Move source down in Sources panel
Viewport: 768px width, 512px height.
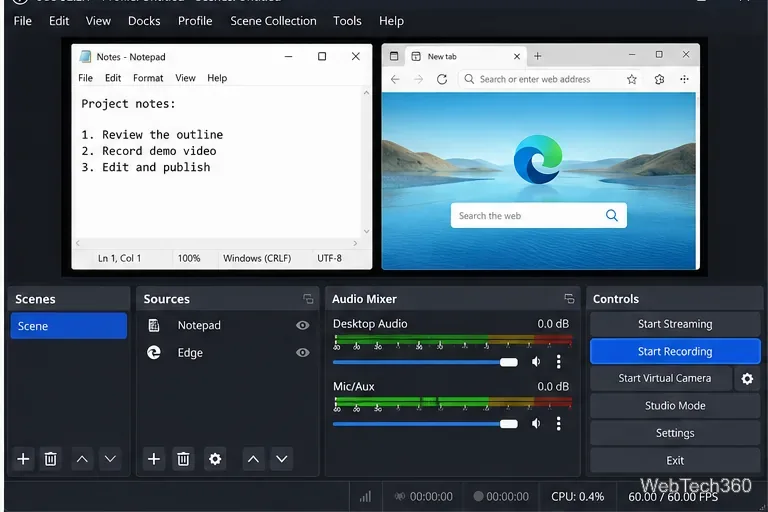282,459
